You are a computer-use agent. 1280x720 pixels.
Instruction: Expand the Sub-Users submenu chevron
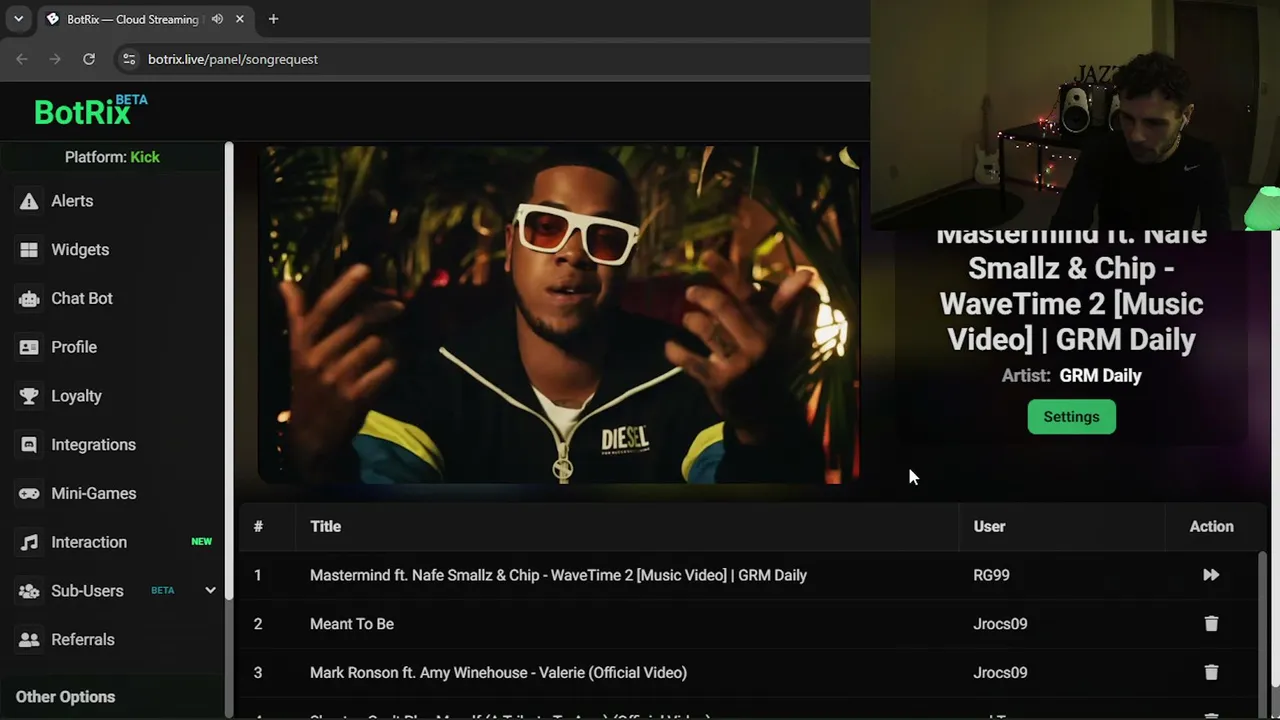click(210, 591)
